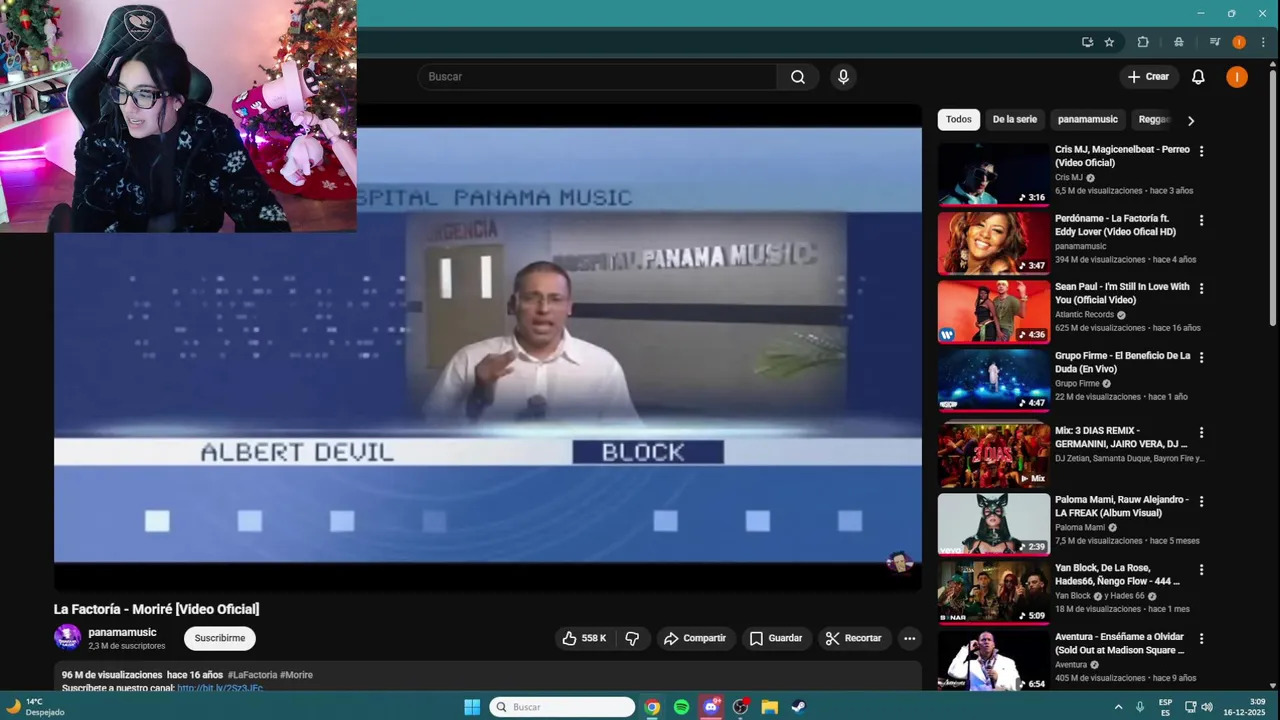This screenshot has height=720, width=1280.
Task: Open options menu for Perdóname video
Action: click(x=1201, y=220)
